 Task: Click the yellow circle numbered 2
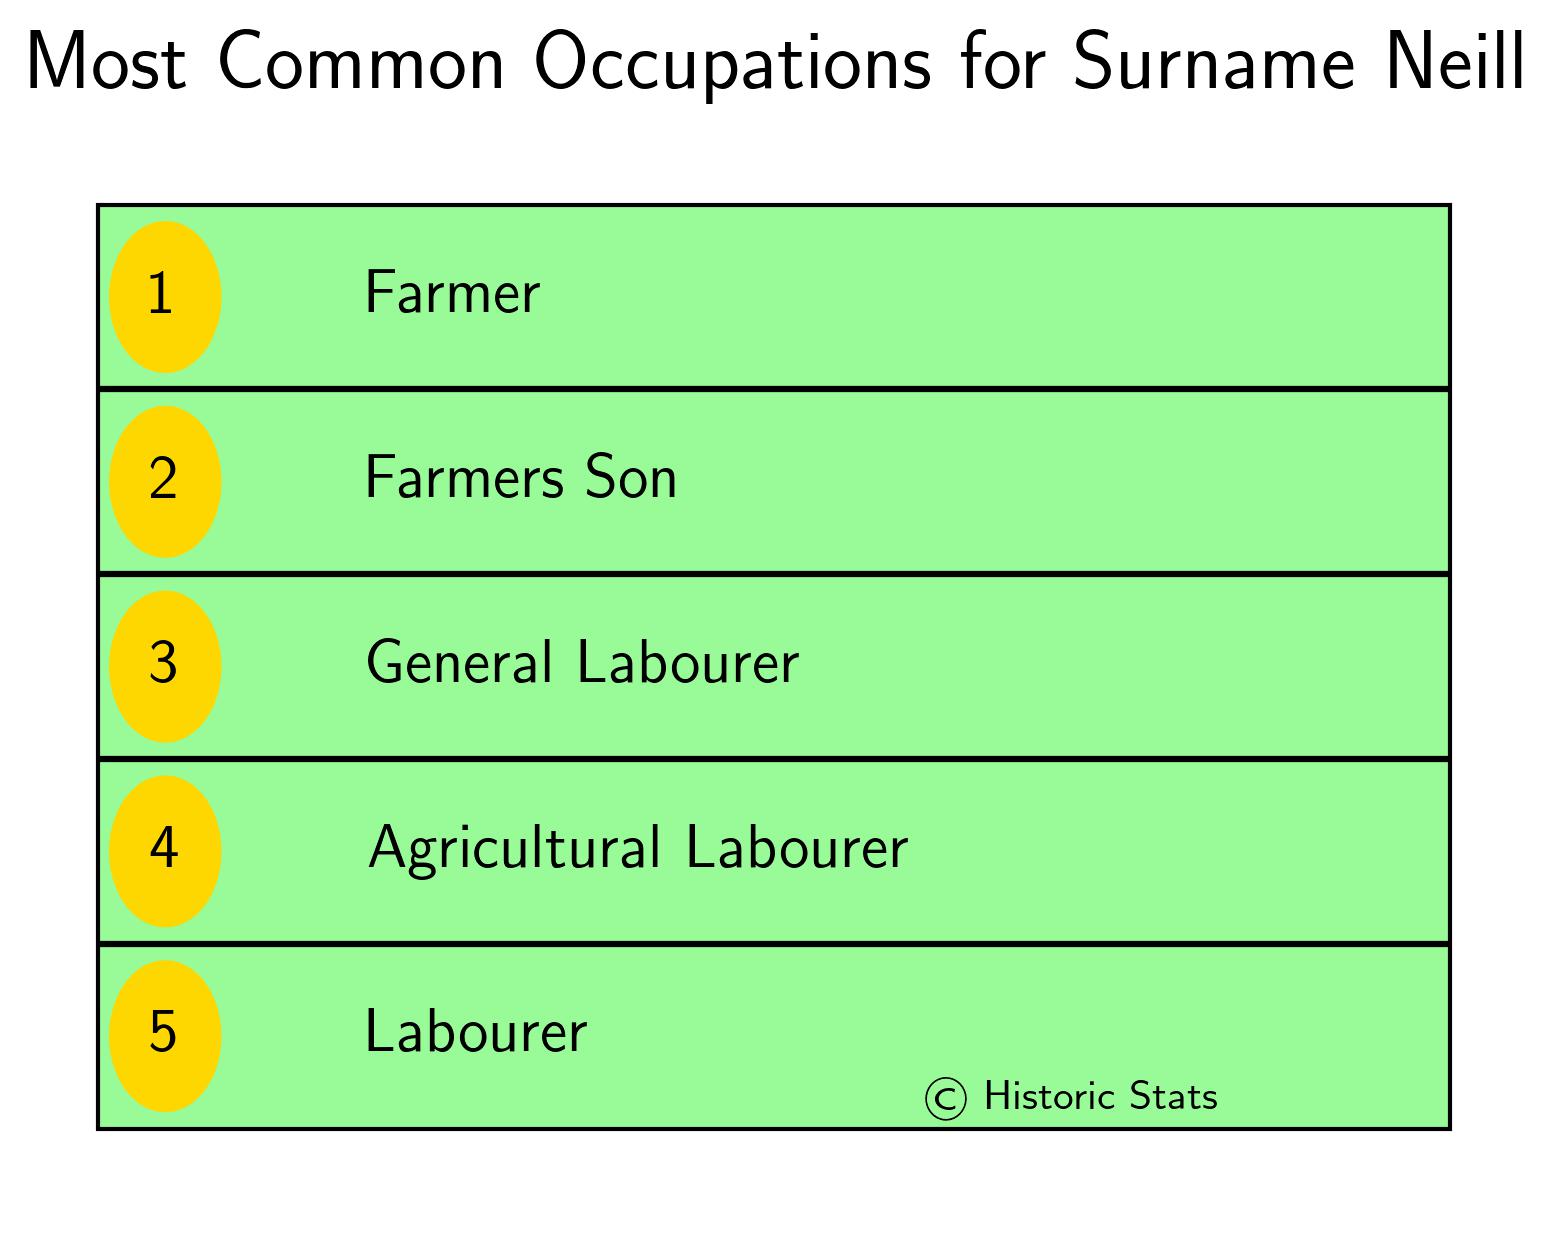[165, 481]
